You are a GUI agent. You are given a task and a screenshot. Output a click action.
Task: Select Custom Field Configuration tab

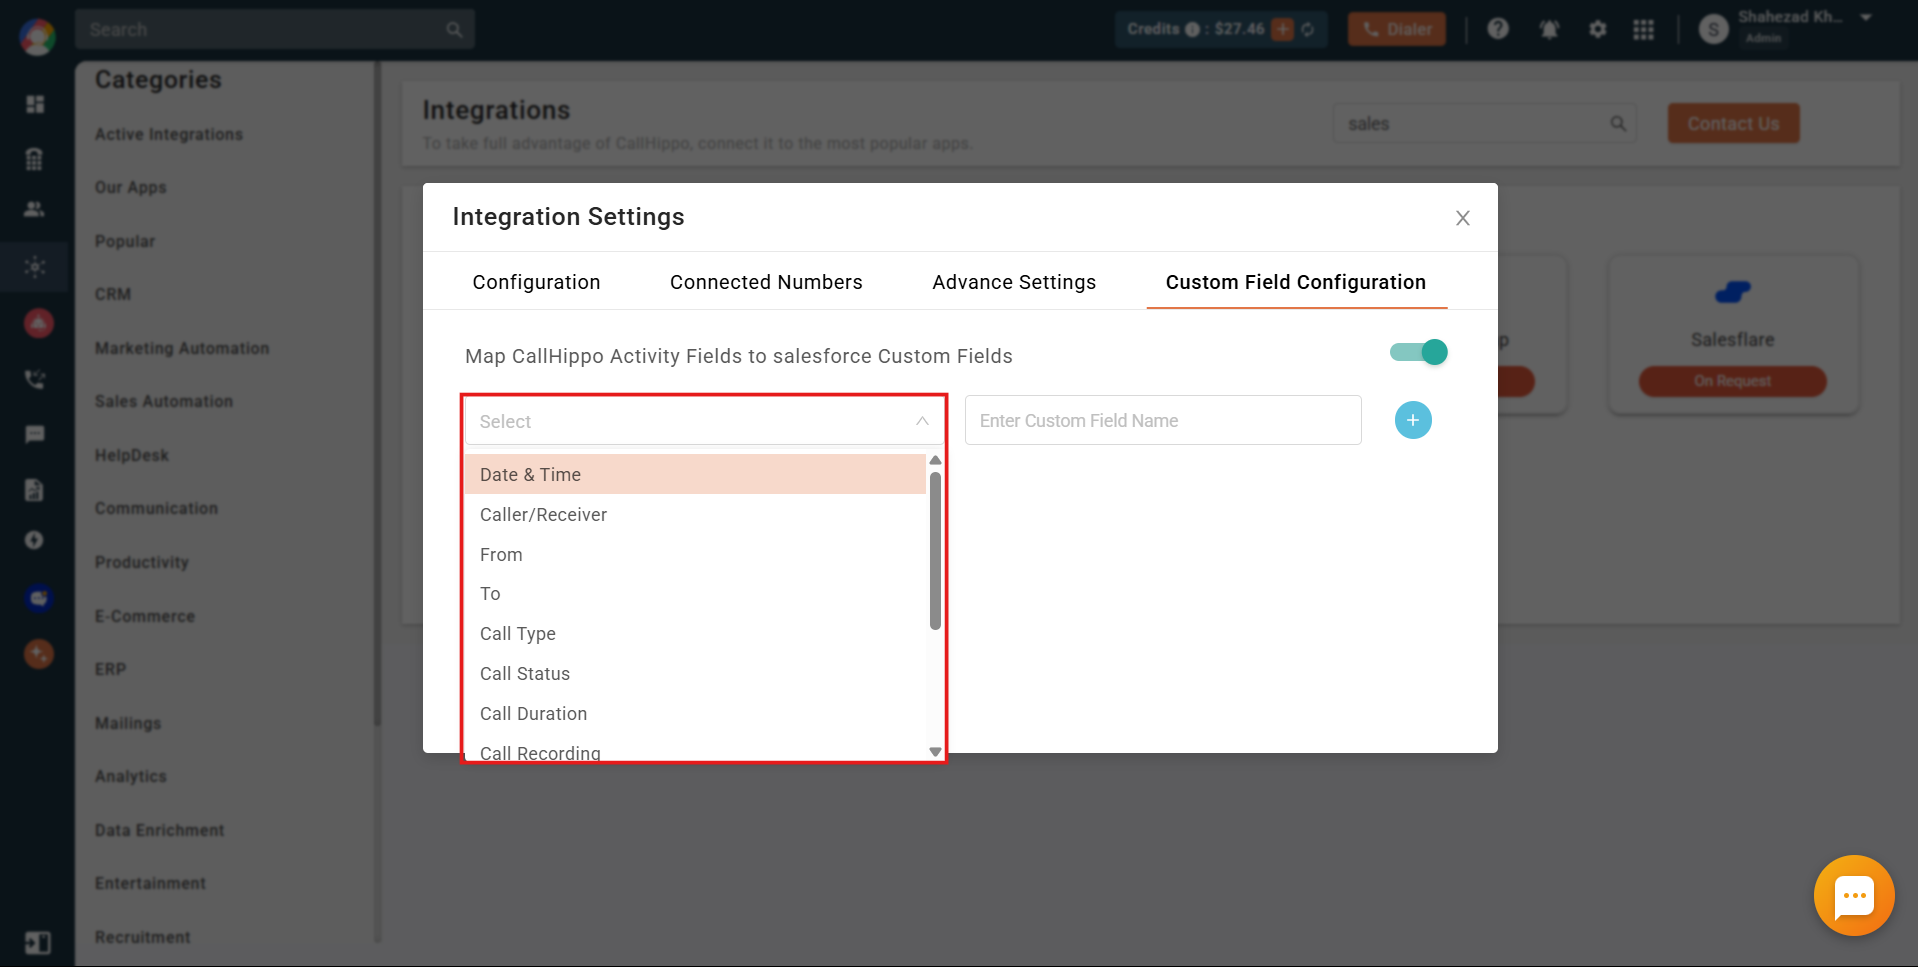pyautogui.click(x=1296, y=282)
